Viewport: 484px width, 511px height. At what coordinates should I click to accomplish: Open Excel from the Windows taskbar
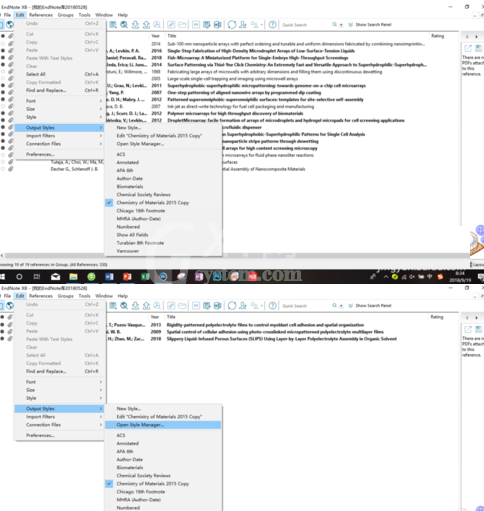click(x=145, y=277)
